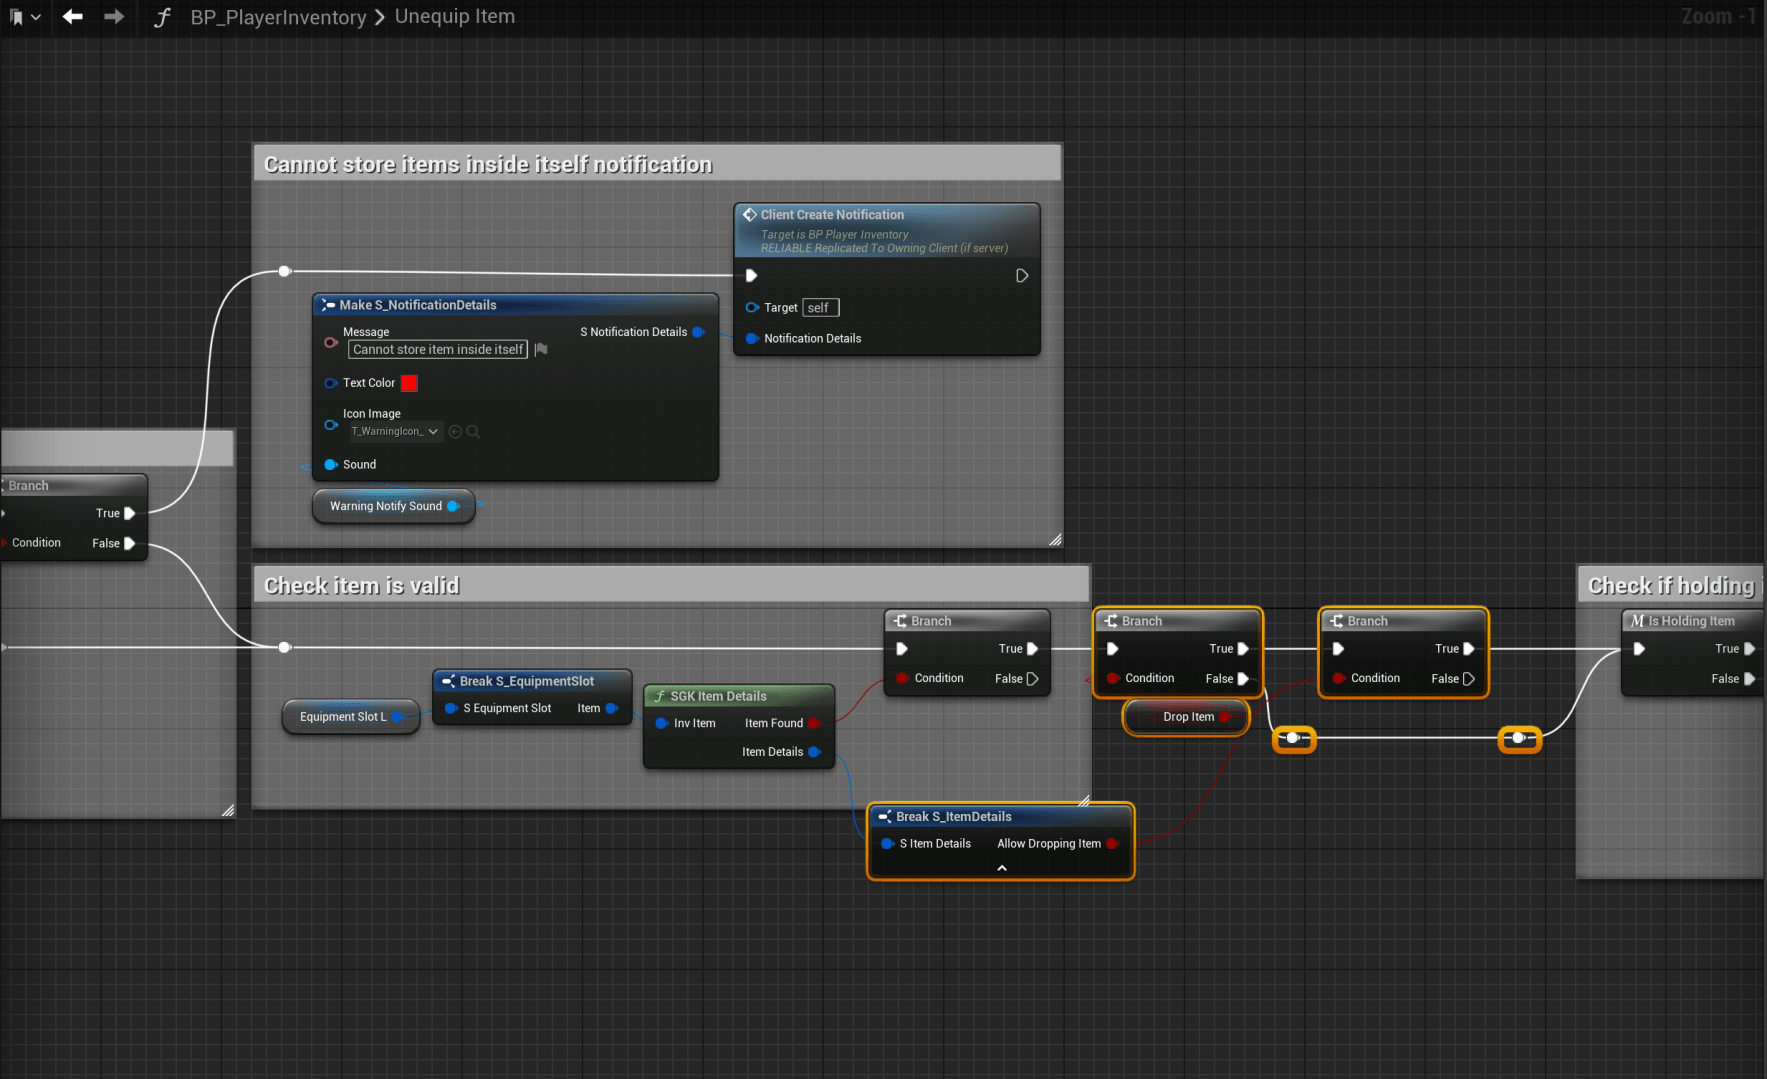Viewport: 1767px width, 1079px height.
Task: Open the Text Color red swatch
Action: pyautogui.click(x=409, y=383)
